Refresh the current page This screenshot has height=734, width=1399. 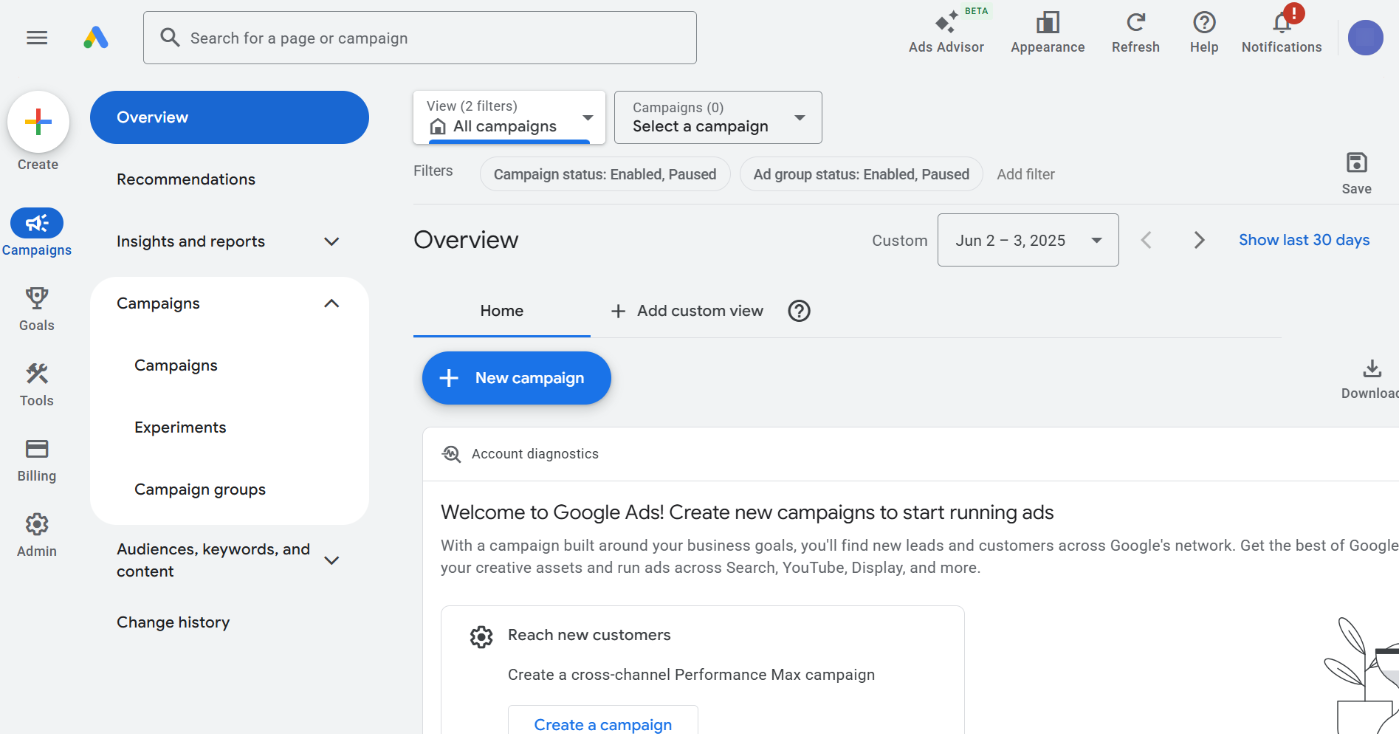pyautogui.click(x=1135, y=30)
